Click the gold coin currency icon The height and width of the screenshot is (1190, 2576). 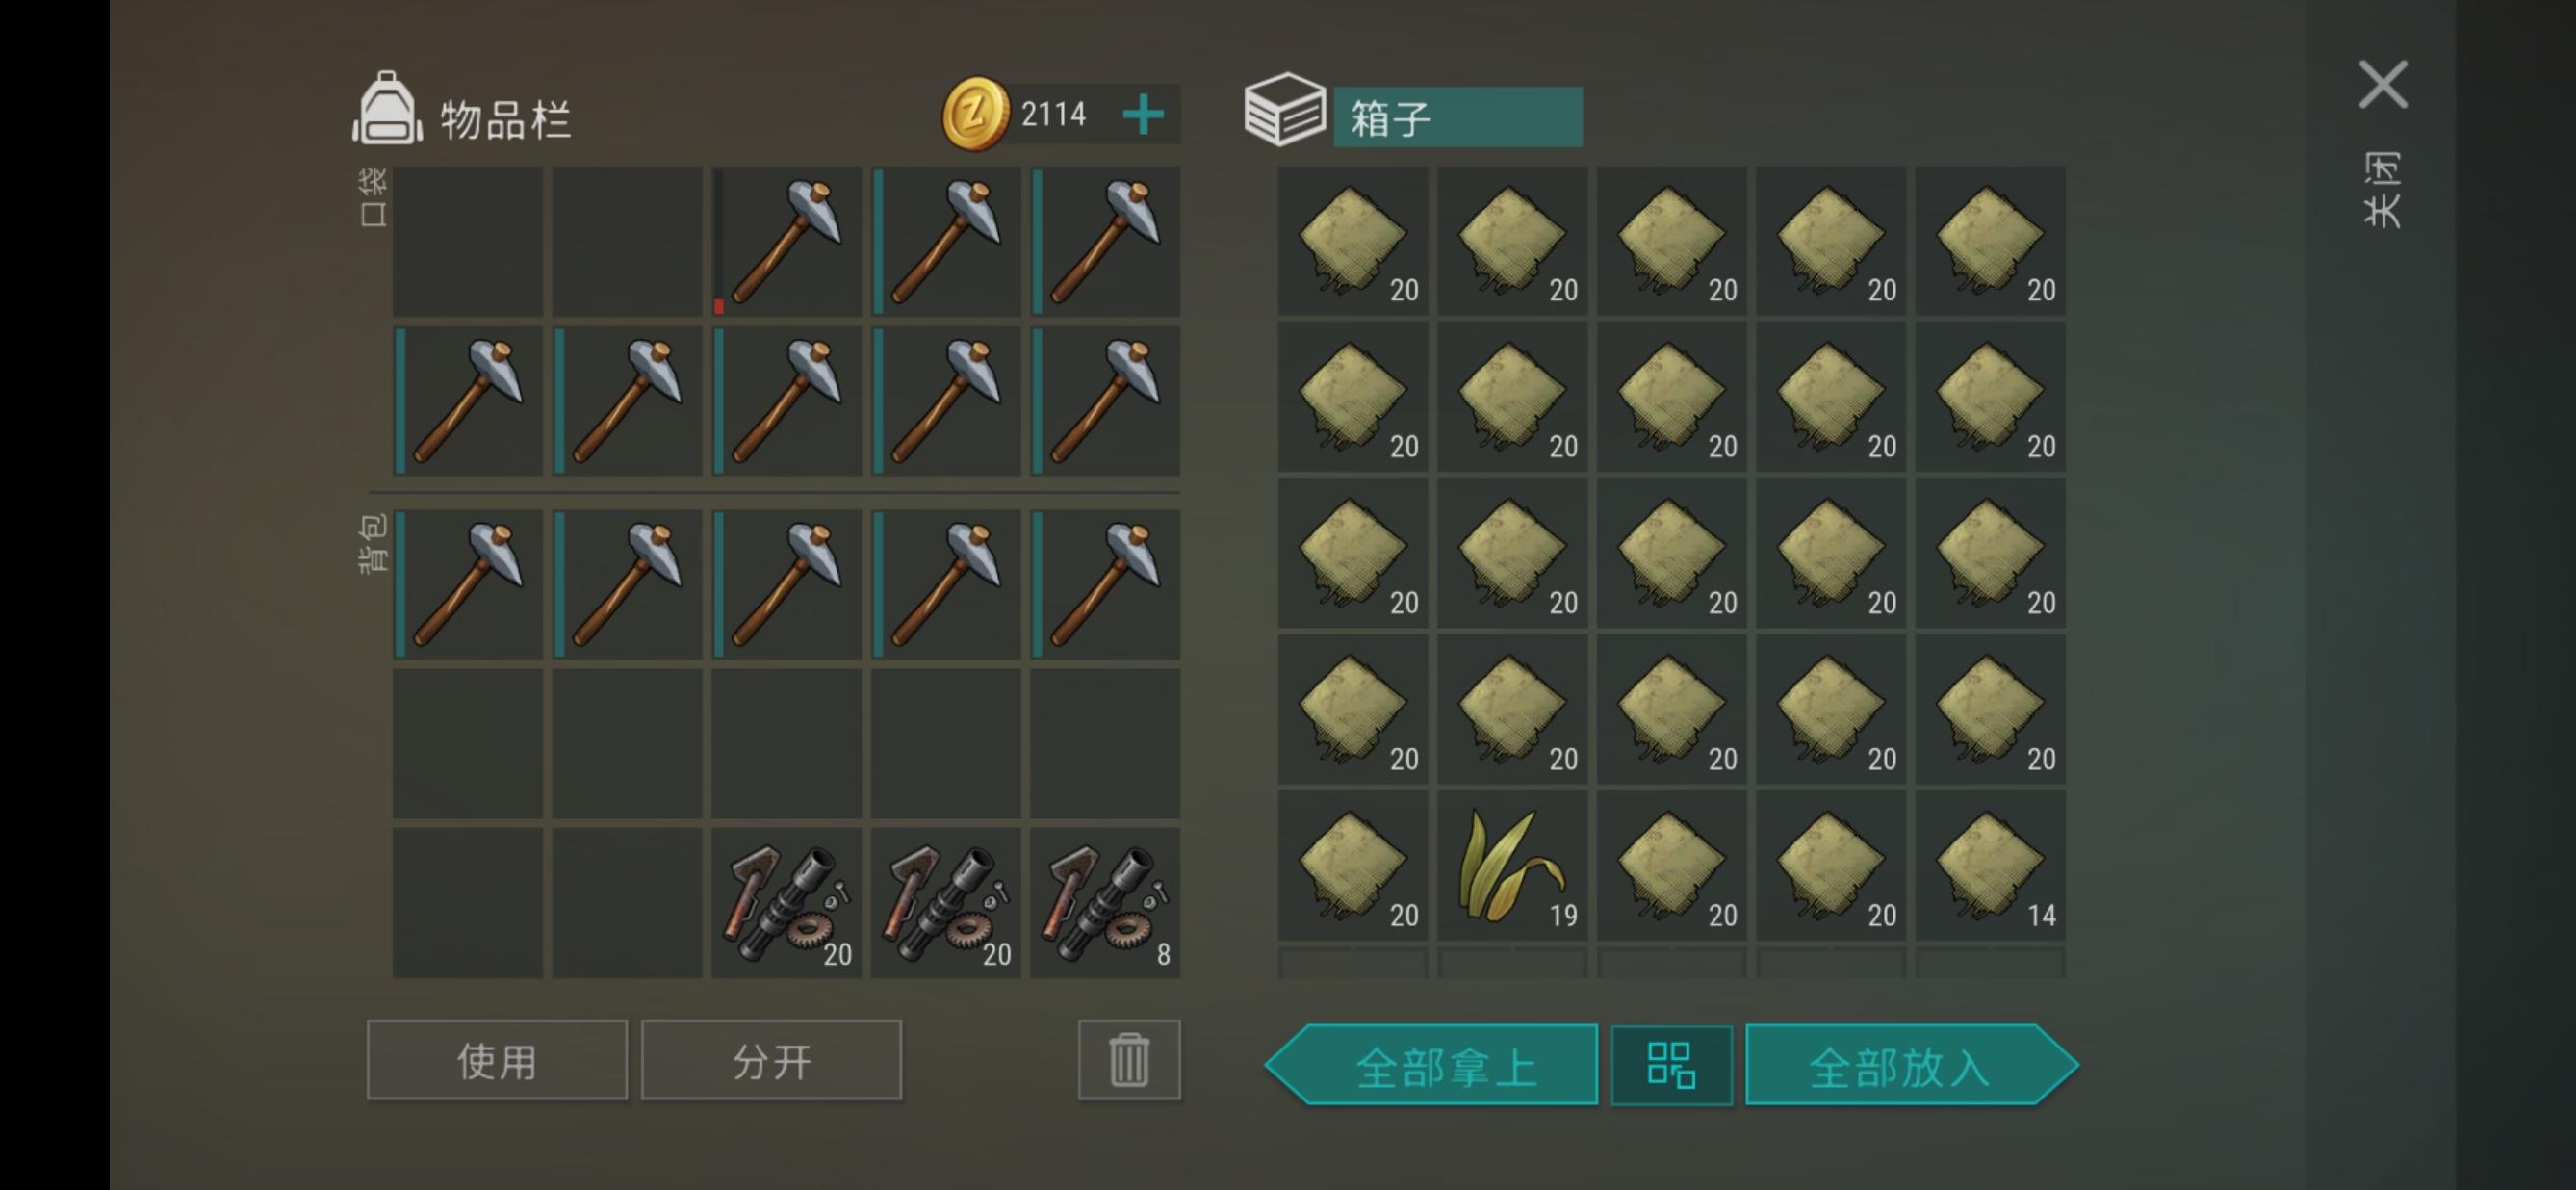[x=975, y=114]
